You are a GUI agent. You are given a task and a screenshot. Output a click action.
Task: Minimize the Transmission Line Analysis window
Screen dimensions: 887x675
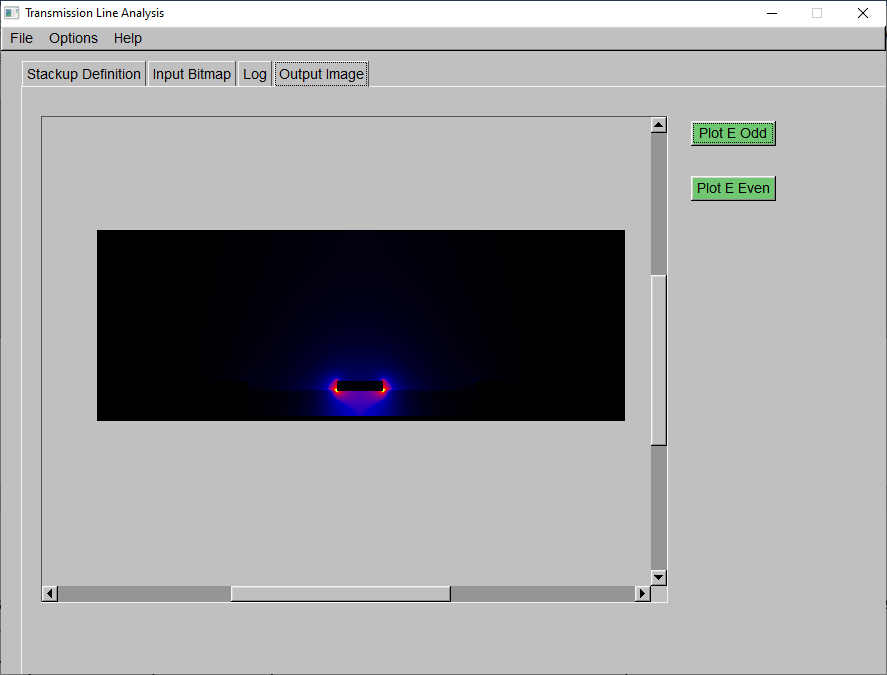point(772,13)
